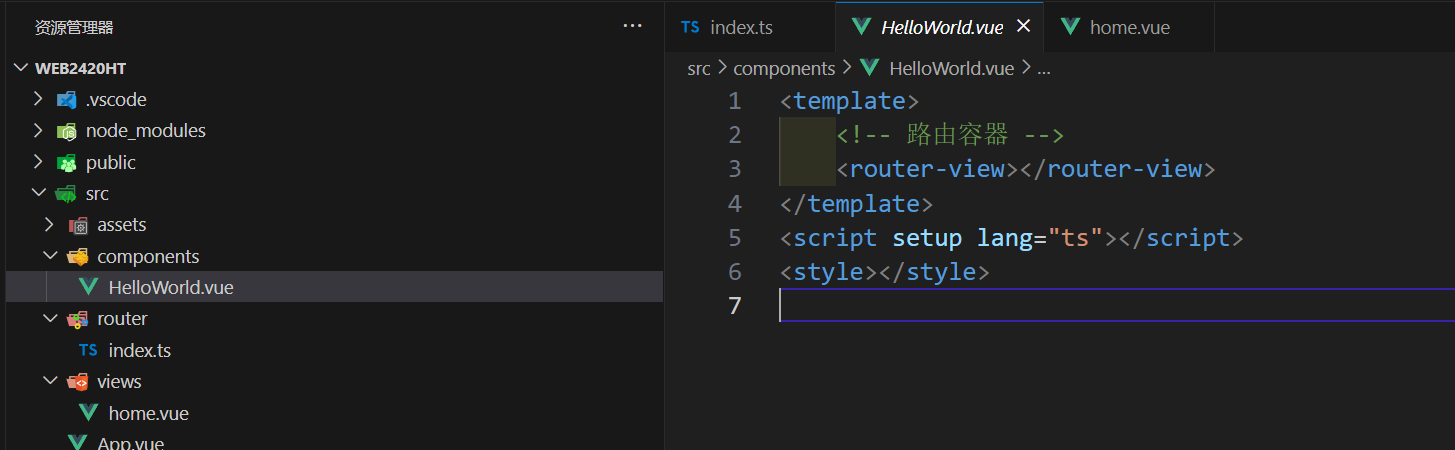The width and height of the screenshot is (1455, 450).
Task: Click the script setup lang code line
Action: click(1011, 238)
